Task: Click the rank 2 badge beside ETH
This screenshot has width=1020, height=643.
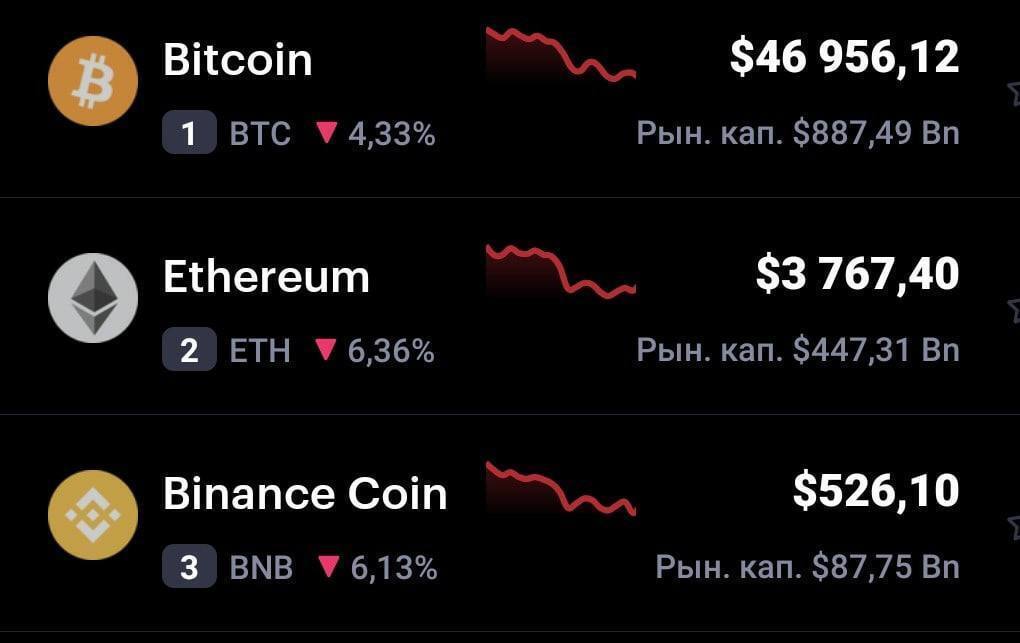Action: pos(189,351)
